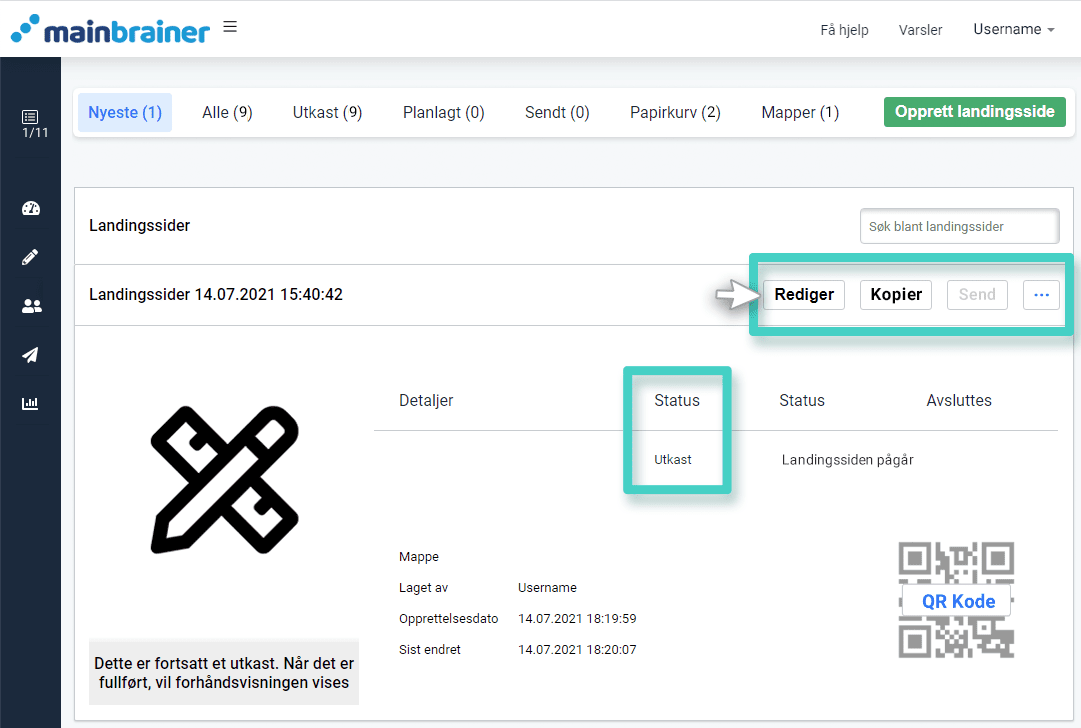Viewport: 1081px width, 728px height.
Task: Click the paper plane send sidebar icon
Action: [30, 355]
